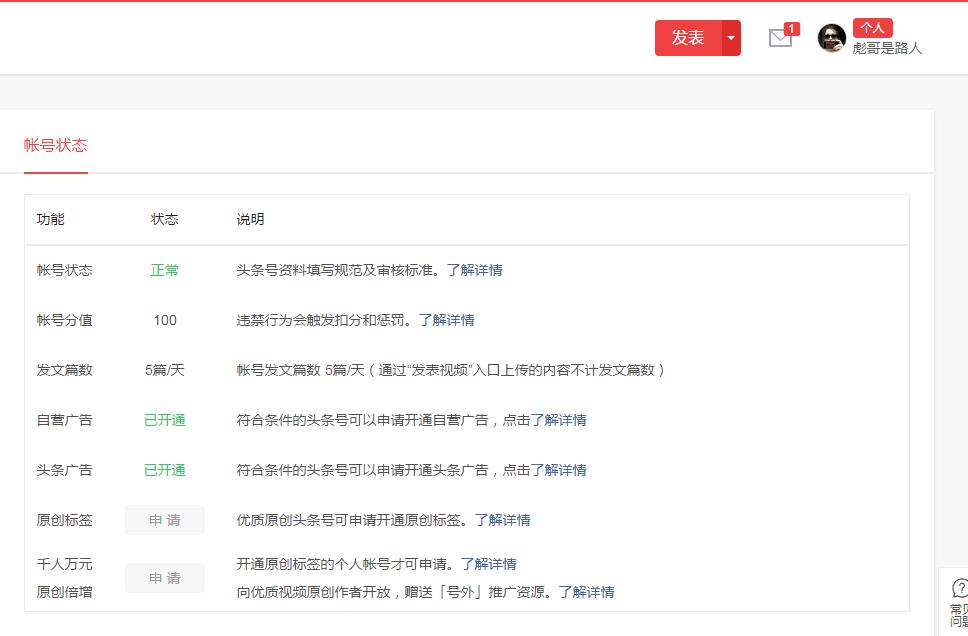
Task: Open 了解详情 in the 原创标签 row
Action: (x=506, y=520)
